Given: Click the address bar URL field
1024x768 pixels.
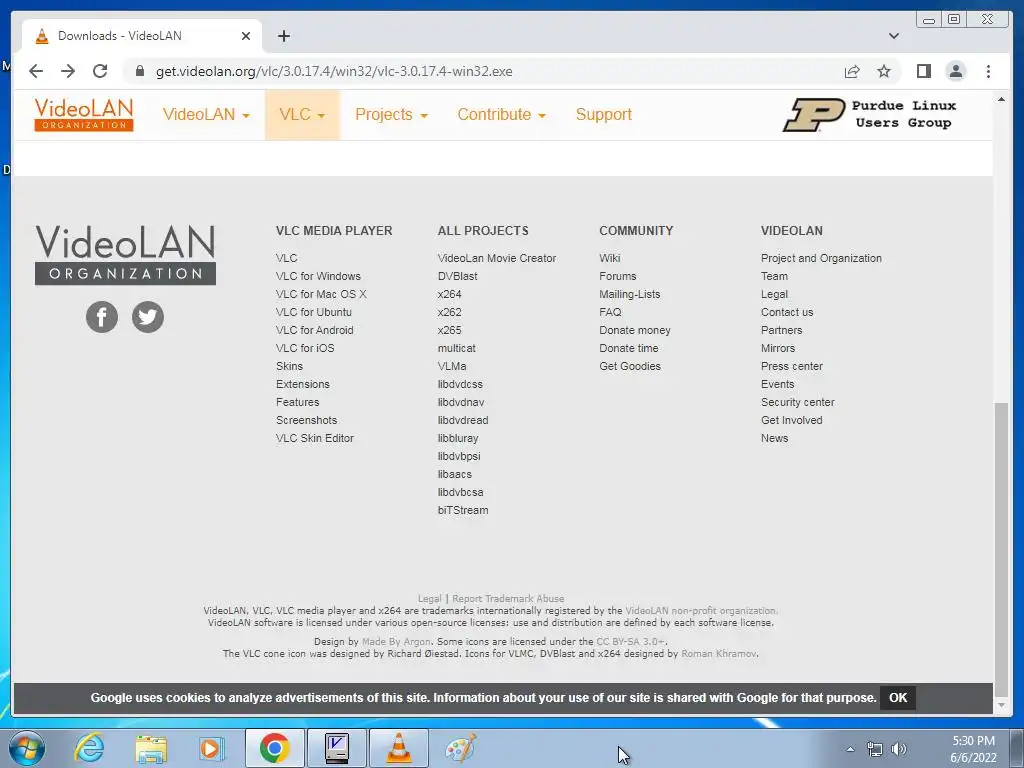Looking at the screenshot, I should coord(483,71).
